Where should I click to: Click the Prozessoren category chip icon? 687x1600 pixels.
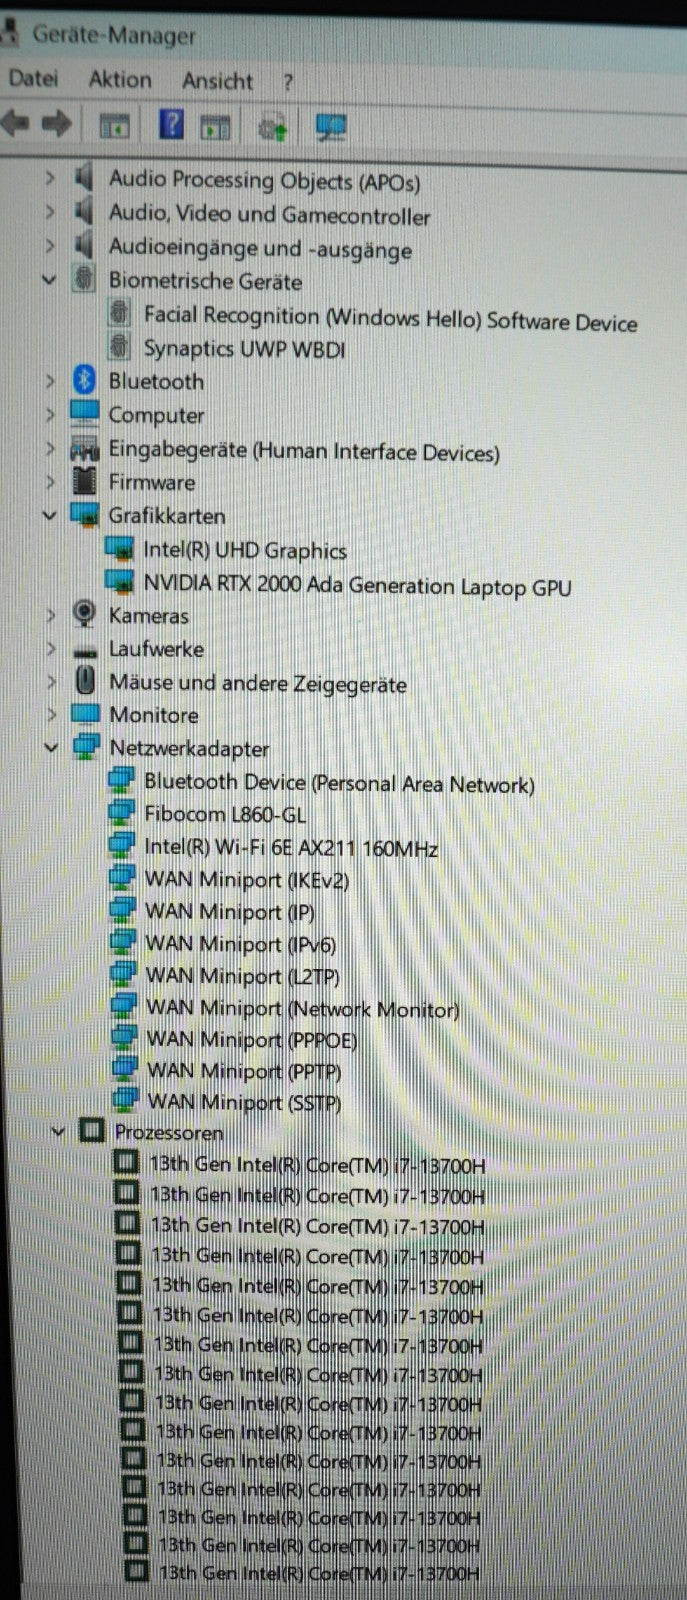coord(91,1131)
